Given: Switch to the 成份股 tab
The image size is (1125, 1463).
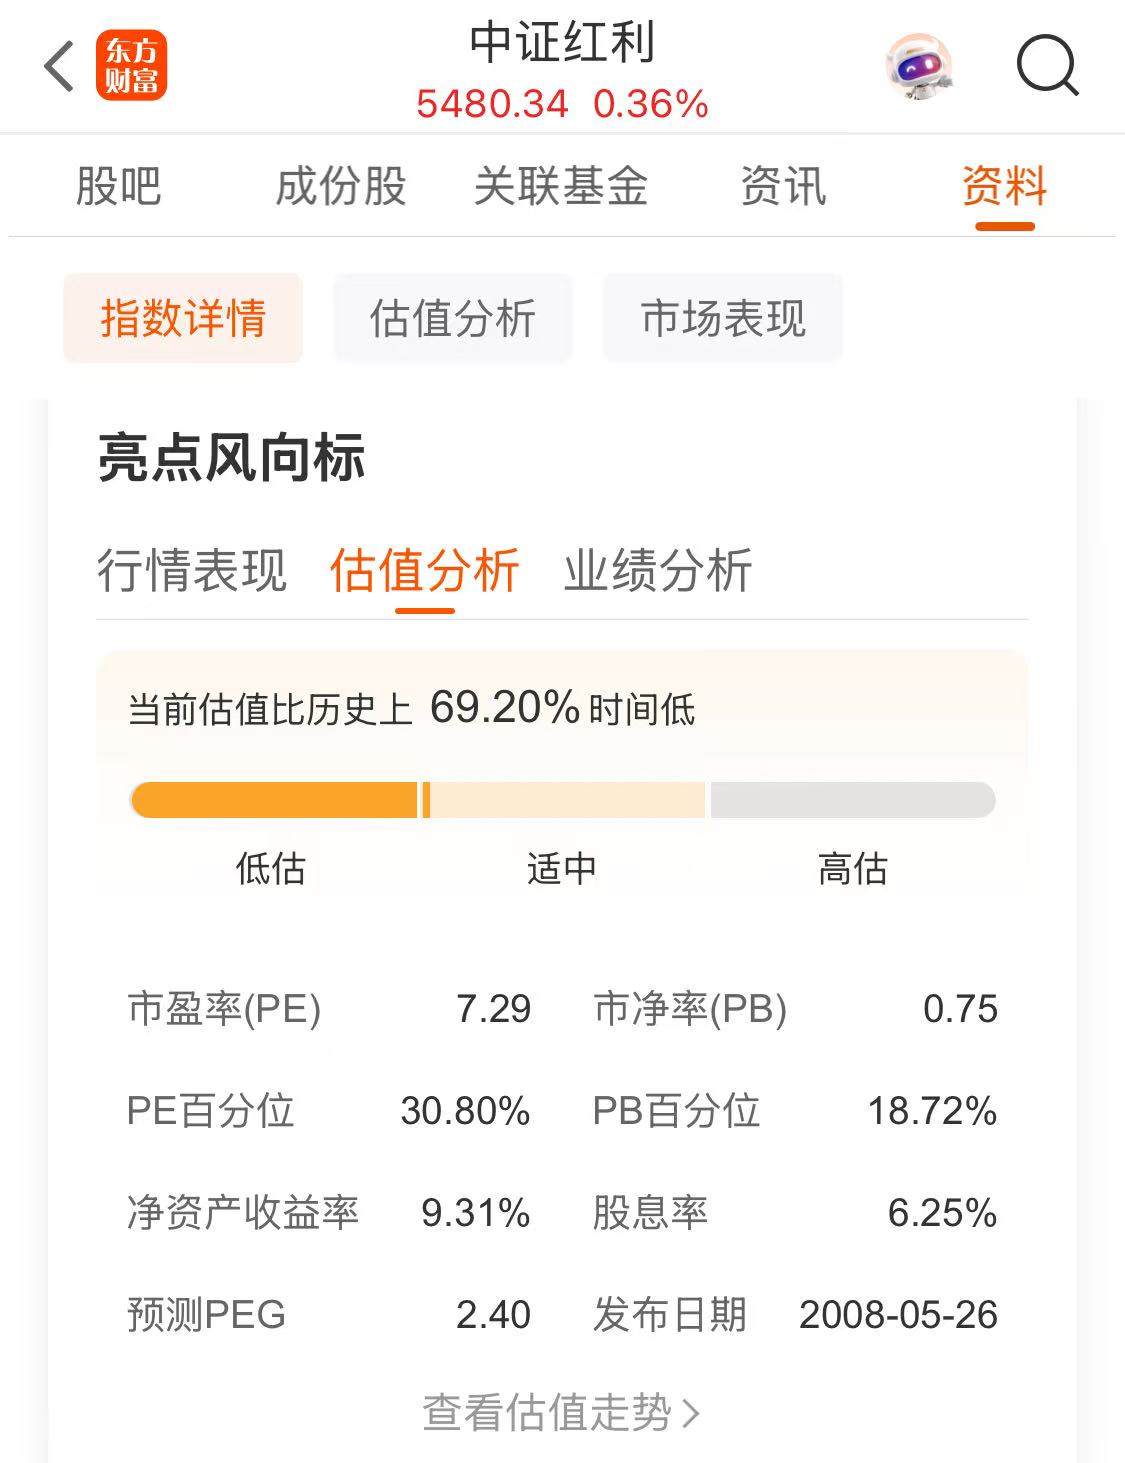Looking at the screenshot, I should (341, 186).
